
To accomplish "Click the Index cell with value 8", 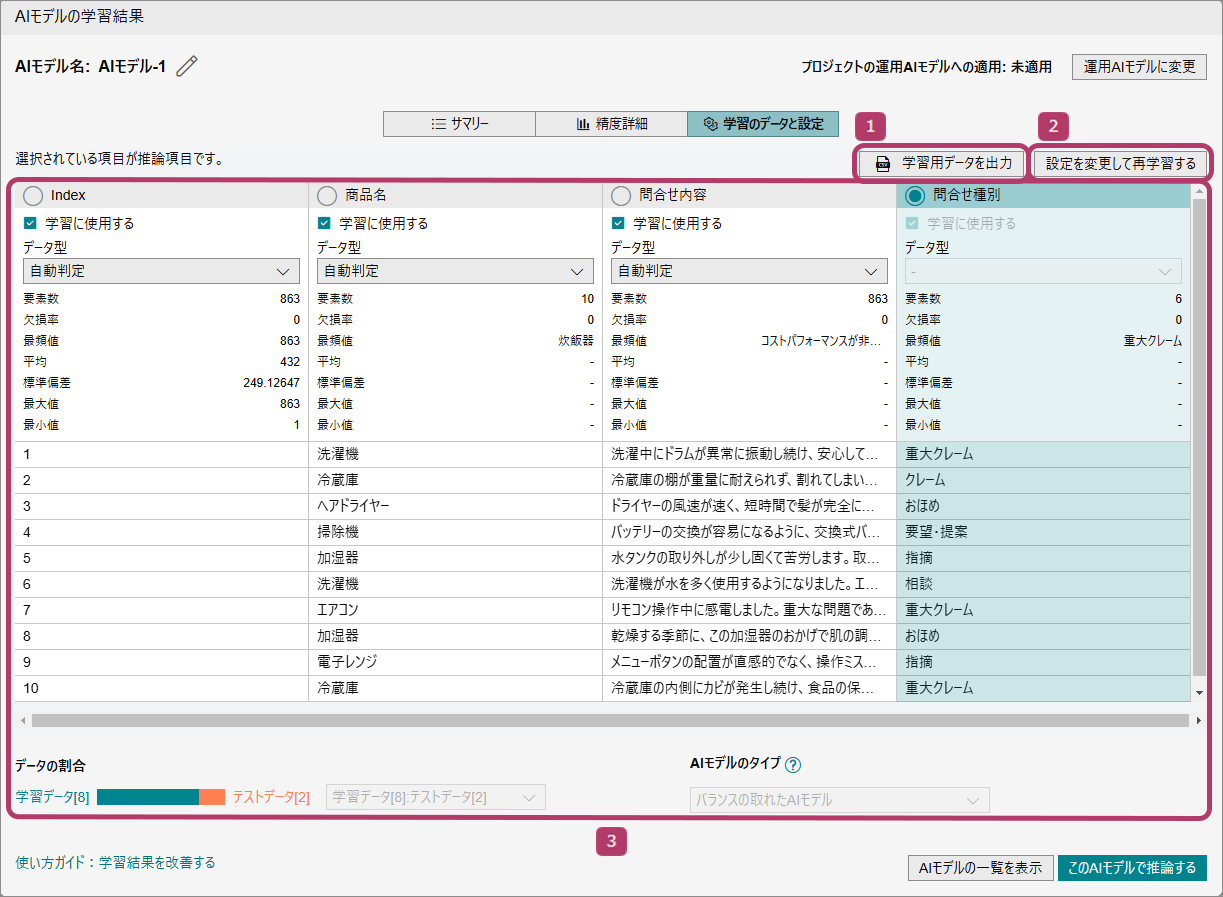I will pos(161,636).
